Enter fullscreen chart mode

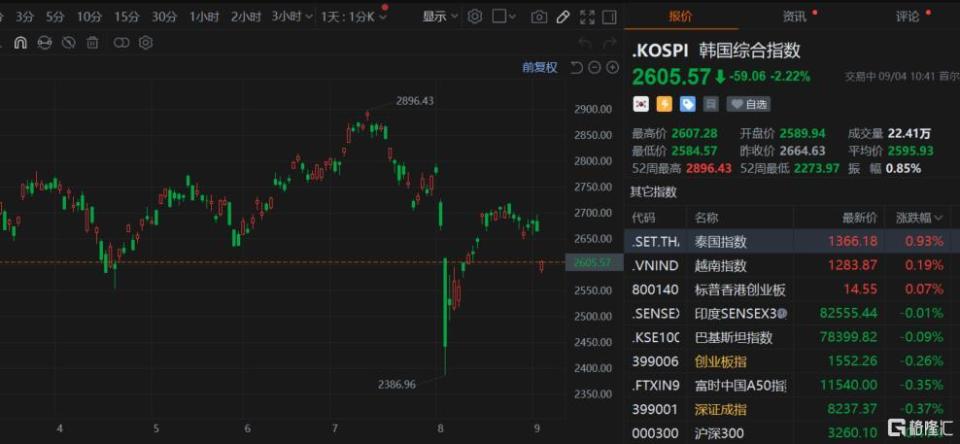(x=587, y=17)
